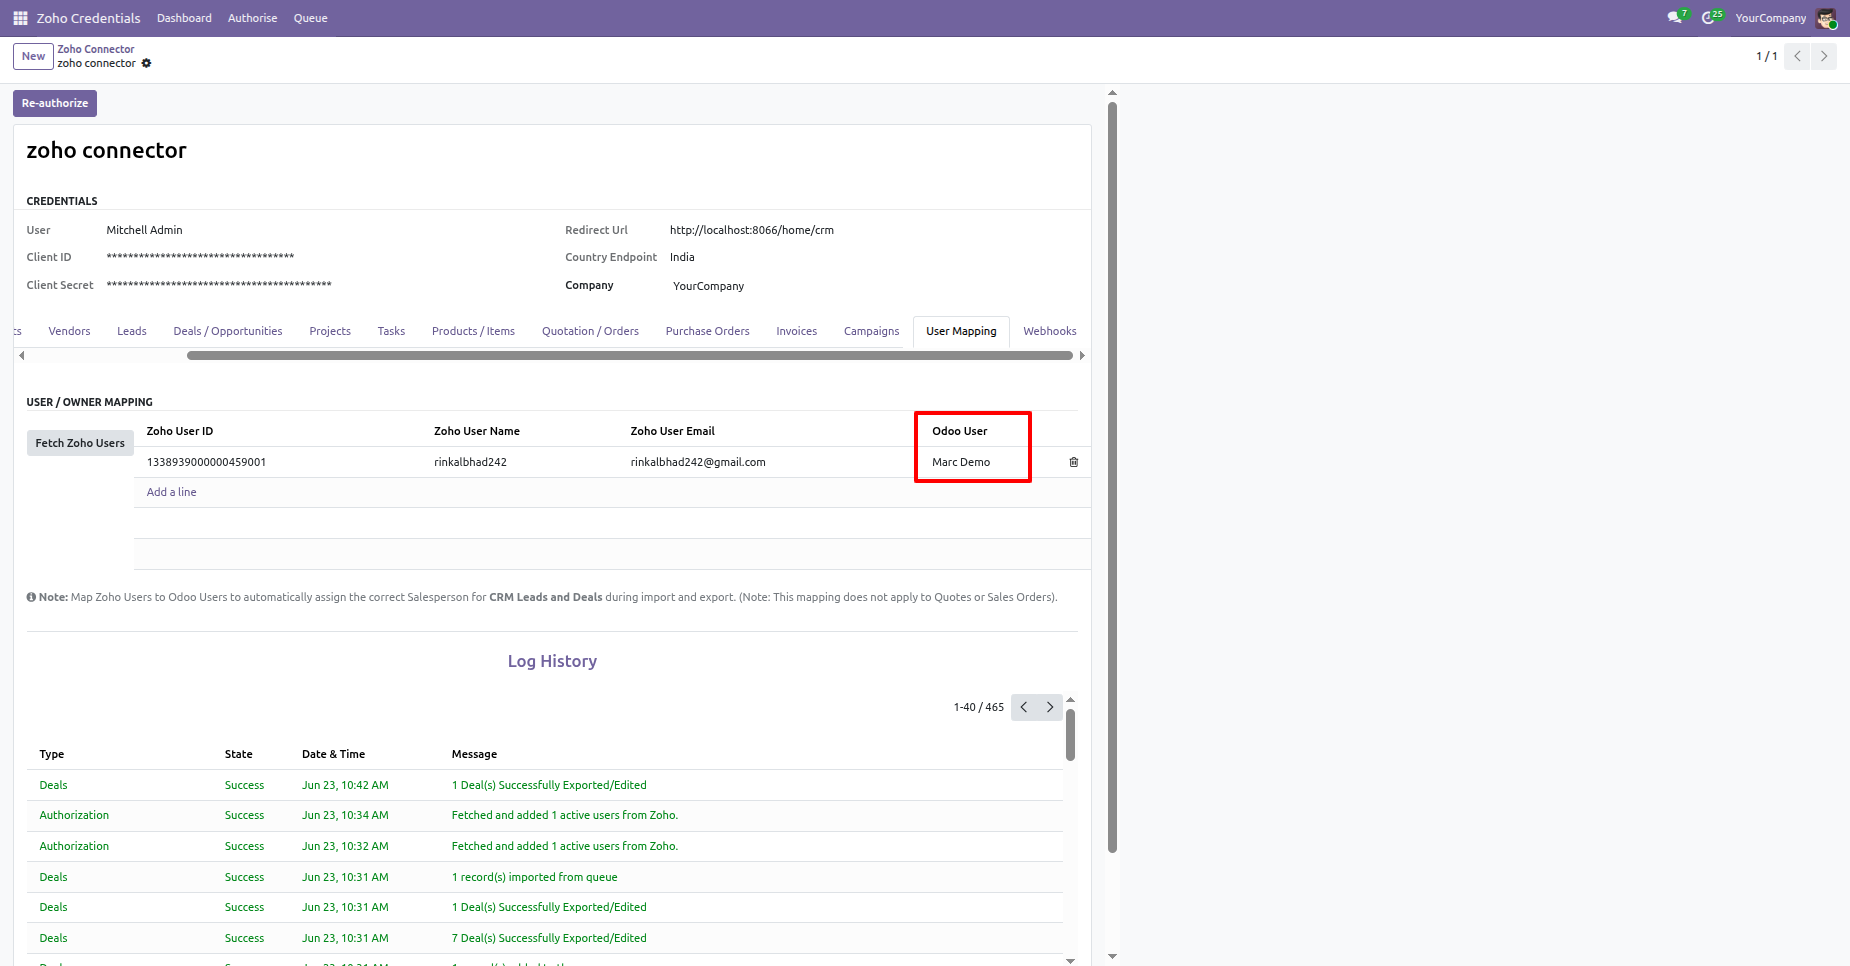This screenshot has height=966, width=1850.
Task: Open the Queue menu
Action: coord(310,18)
